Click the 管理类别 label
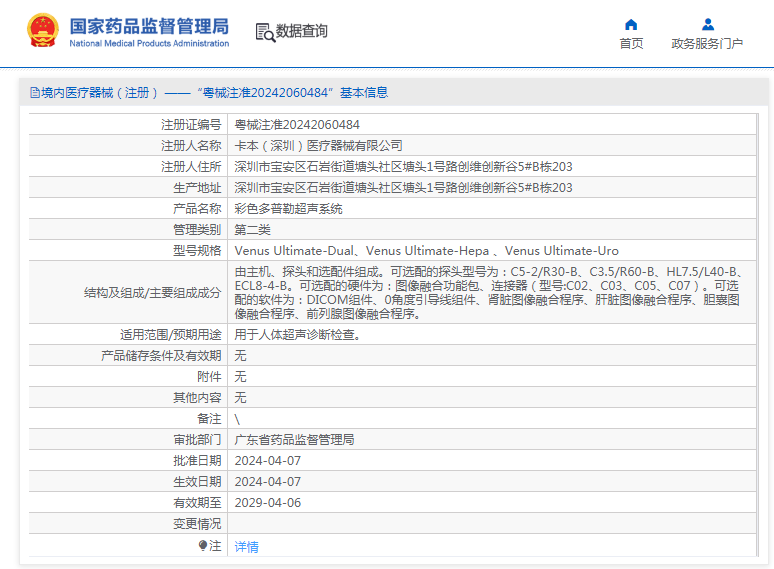The image size is (774, 569). (x=197, y=230)
